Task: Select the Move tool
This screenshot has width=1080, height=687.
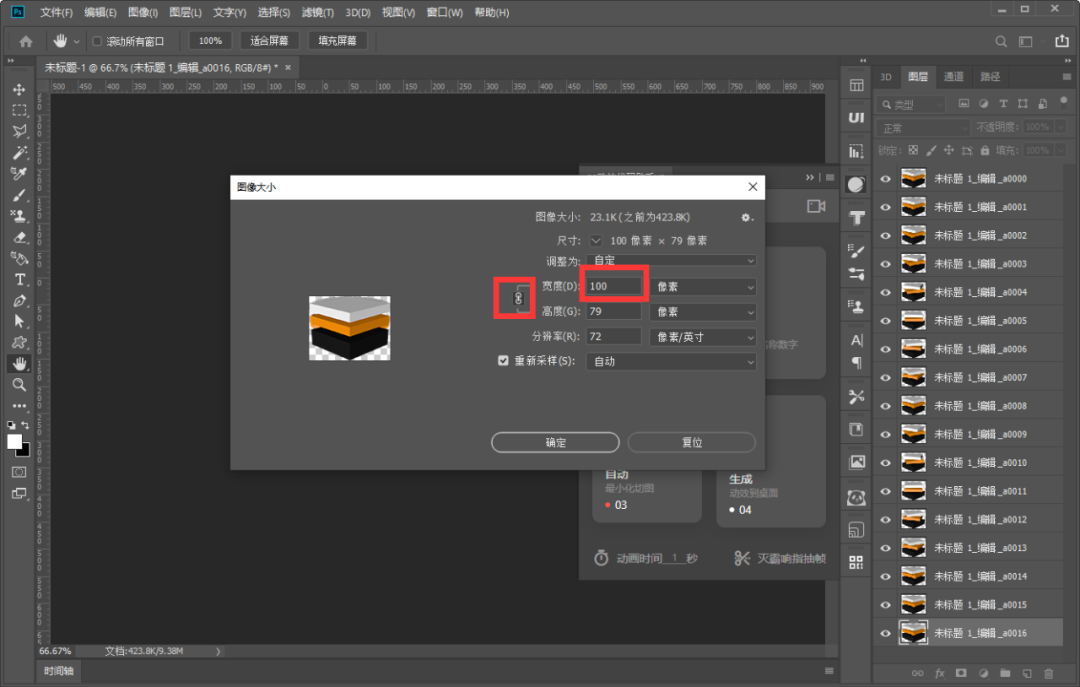Action: coord(19,90)
